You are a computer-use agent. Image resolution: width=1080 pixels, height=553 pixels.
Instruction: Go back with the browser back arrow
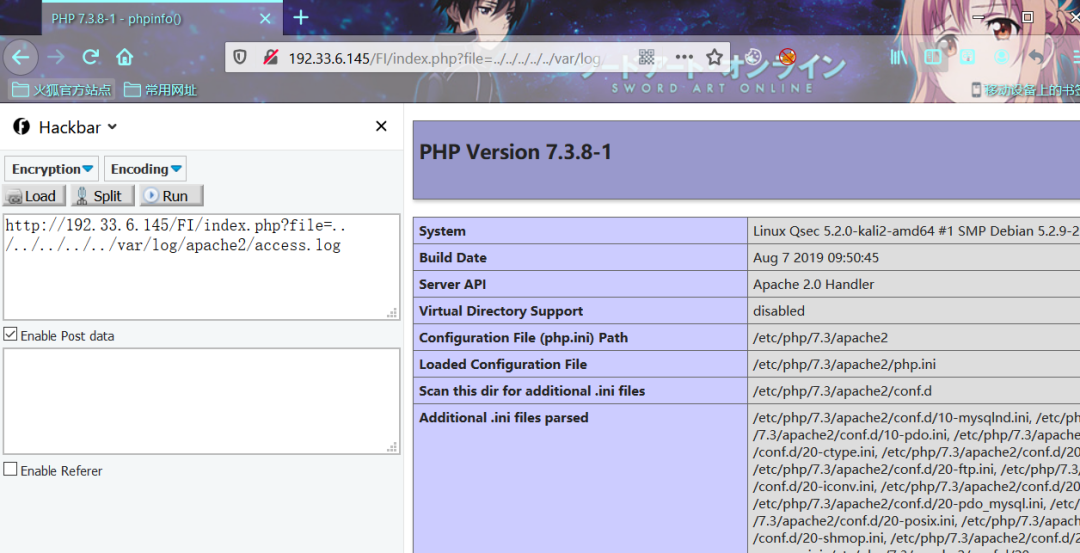[21, 57]
